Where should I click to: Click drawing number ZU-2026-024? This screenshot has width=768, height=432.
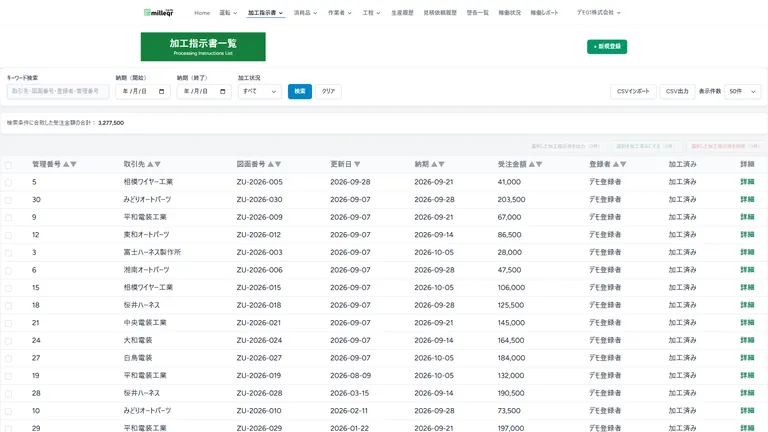pos(259,340)
